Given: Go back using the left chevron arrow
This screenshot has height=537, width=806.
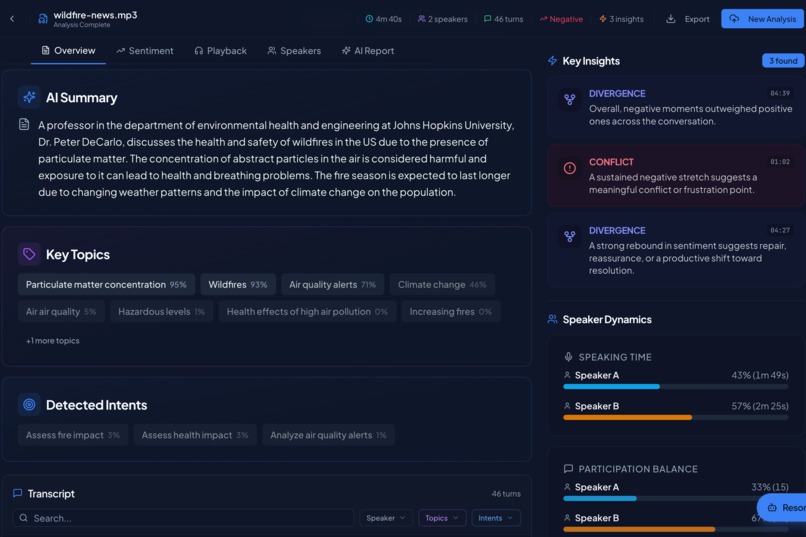Looking at the screenshot, I should click(x=12, y=19).
